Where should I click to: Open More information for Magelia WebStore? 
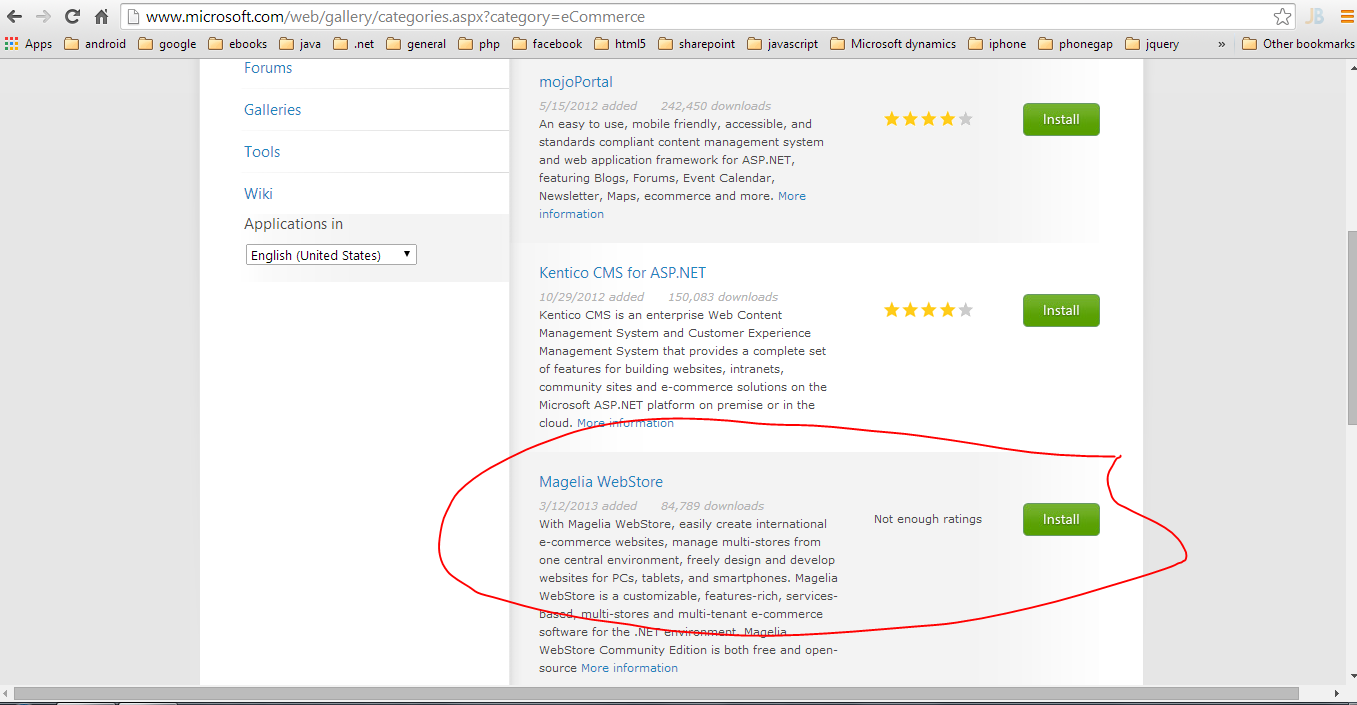629,668
